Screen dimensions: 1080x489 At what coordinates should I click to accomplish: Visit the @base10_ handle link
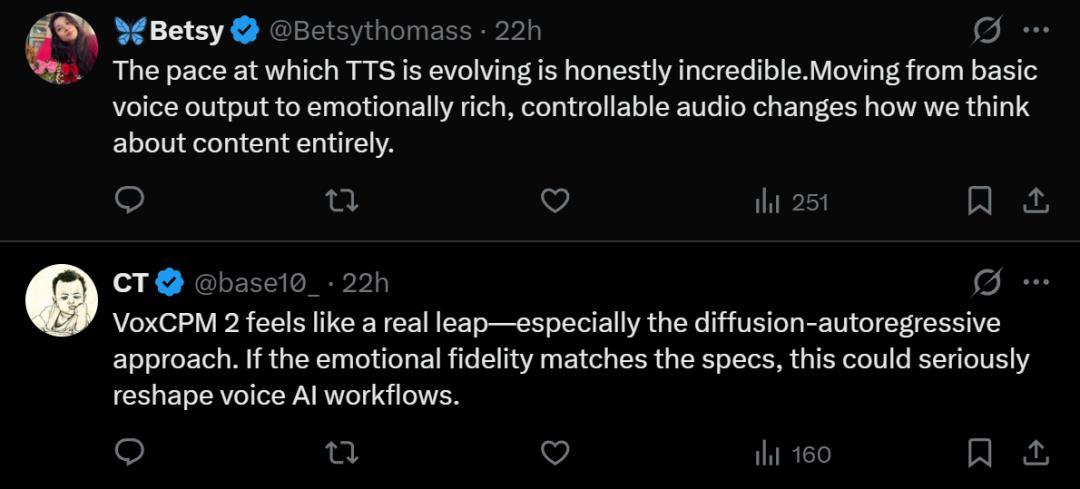click(256, 283)
